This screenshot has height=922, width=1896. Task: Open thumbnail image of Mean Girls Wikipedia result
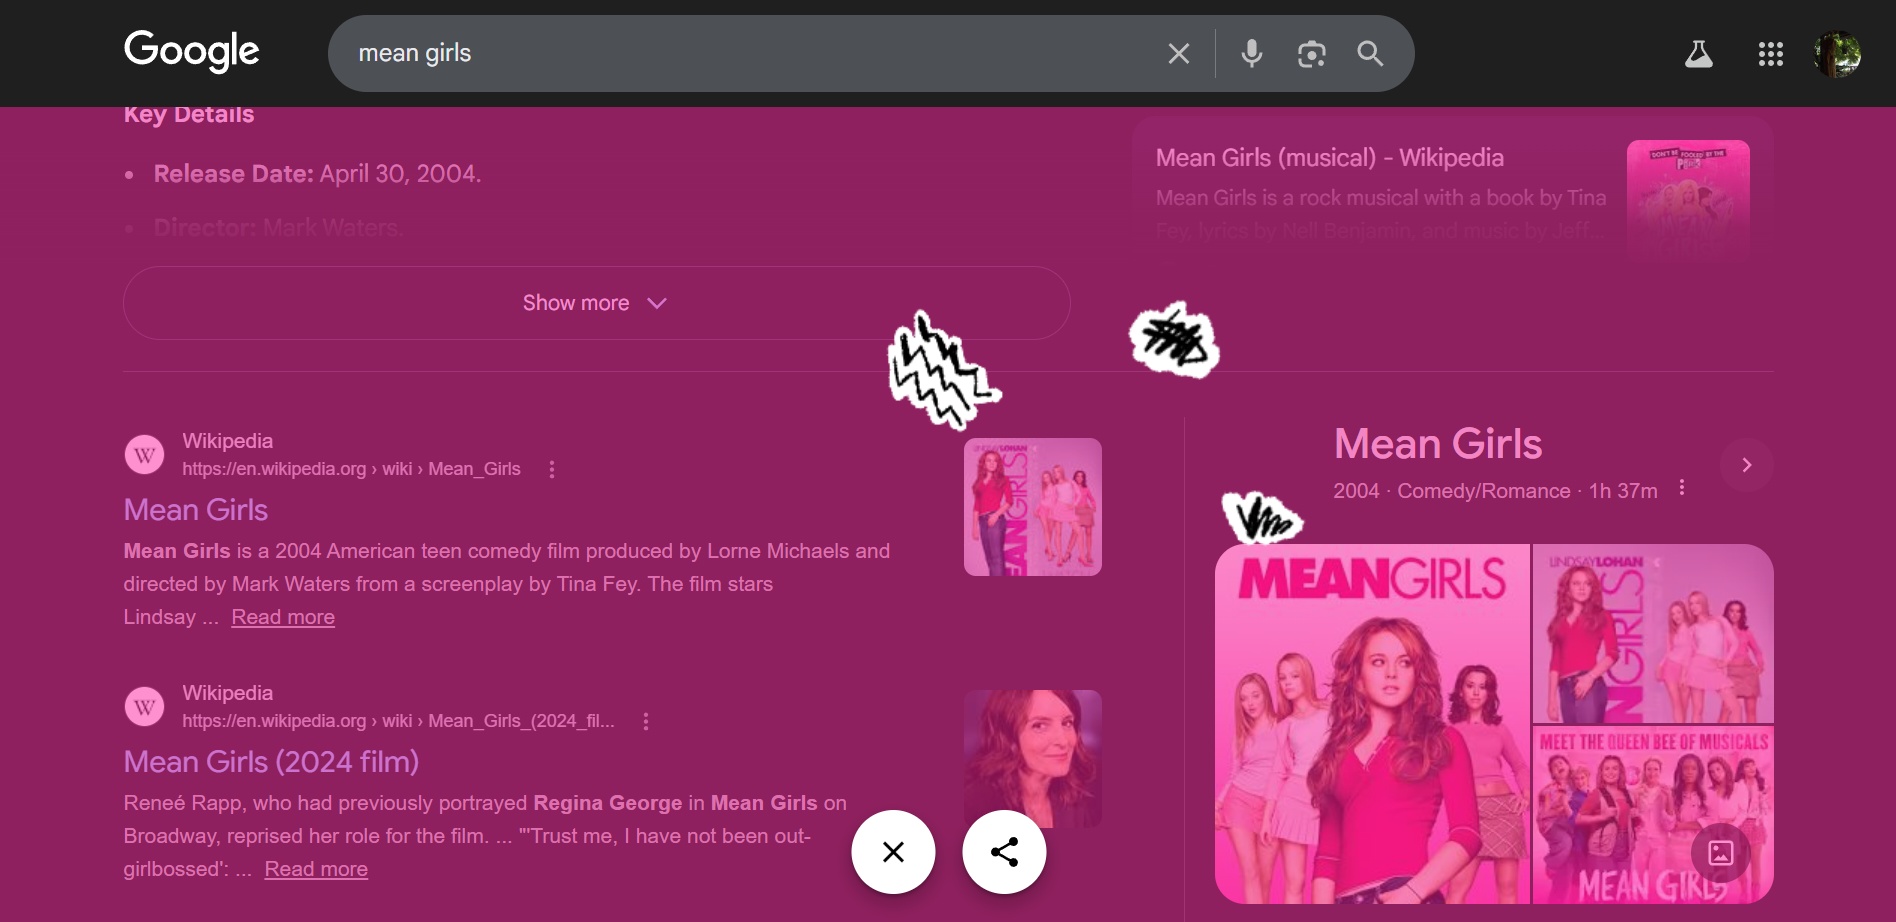point(1033,507)
